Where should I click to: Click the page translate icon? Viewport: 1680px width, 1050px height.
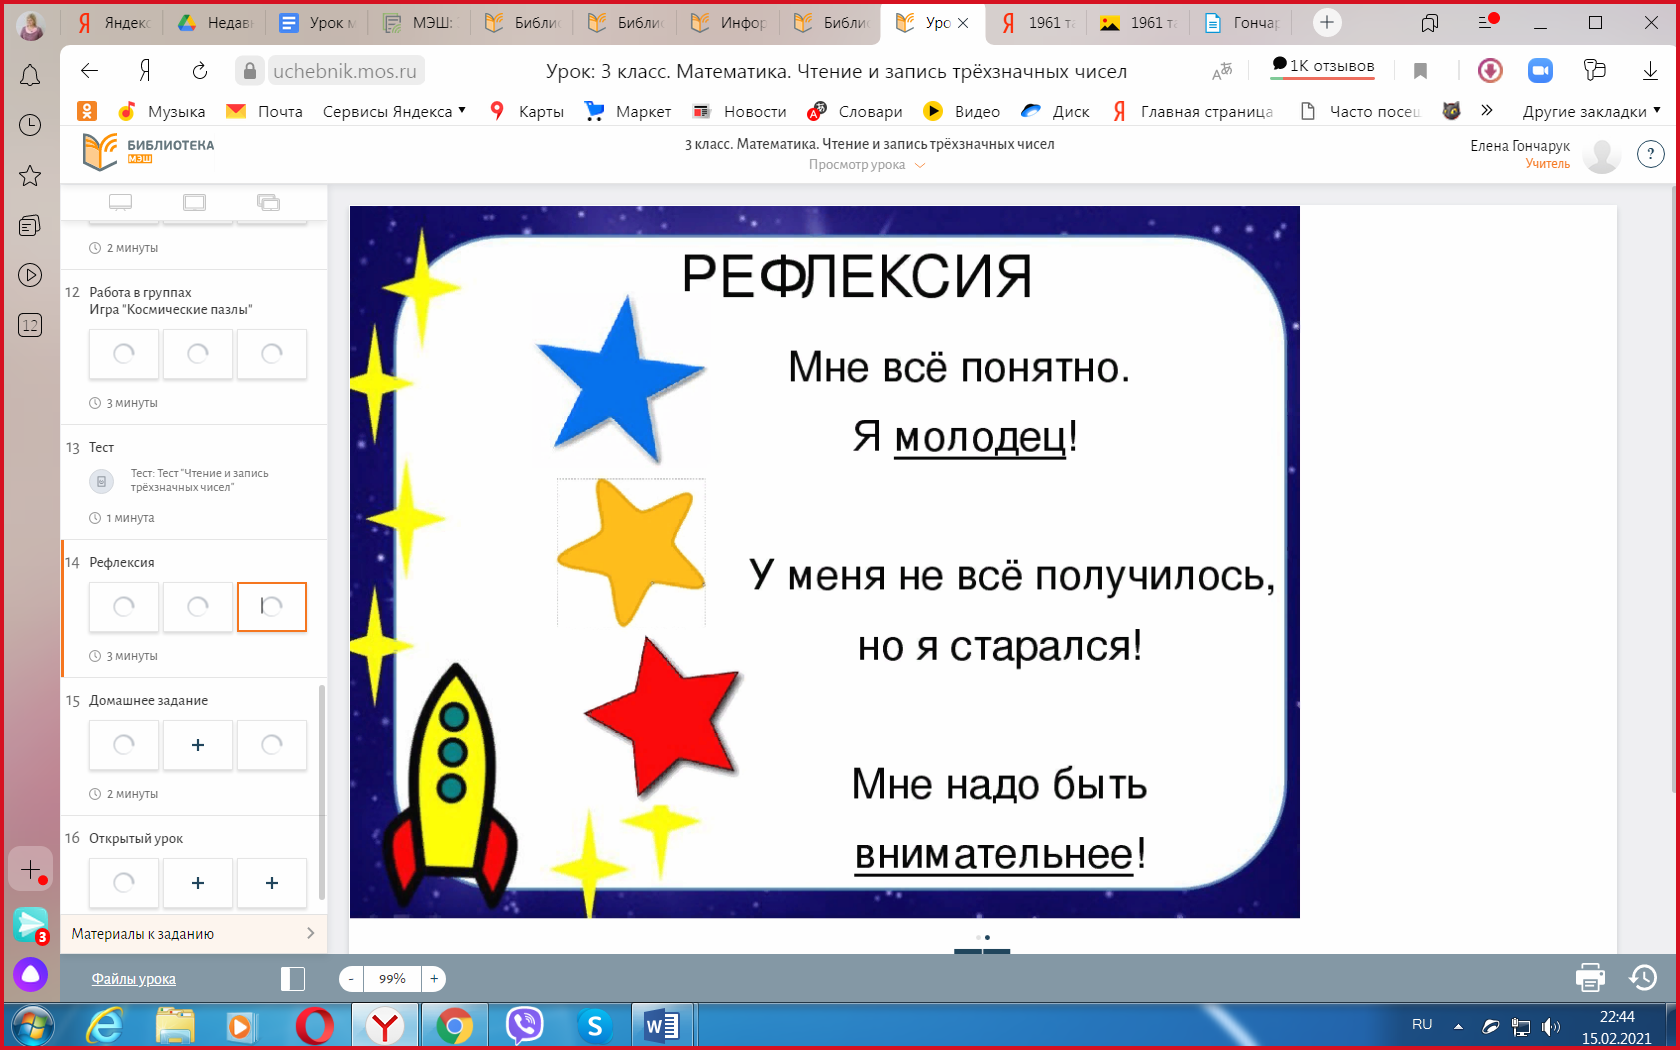[x=1222, y=71]
